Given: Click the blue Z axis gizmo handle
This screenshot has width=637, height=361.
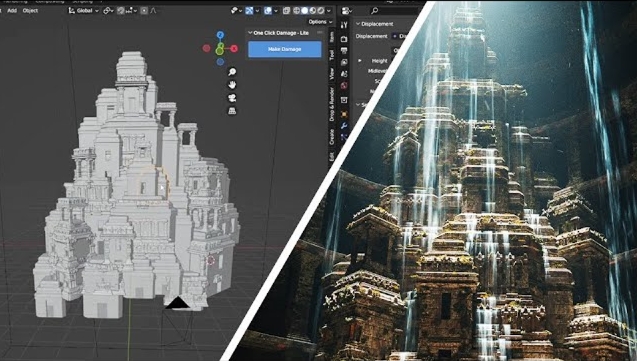Looking at the screenshot, I should click(x=220, y=35).
